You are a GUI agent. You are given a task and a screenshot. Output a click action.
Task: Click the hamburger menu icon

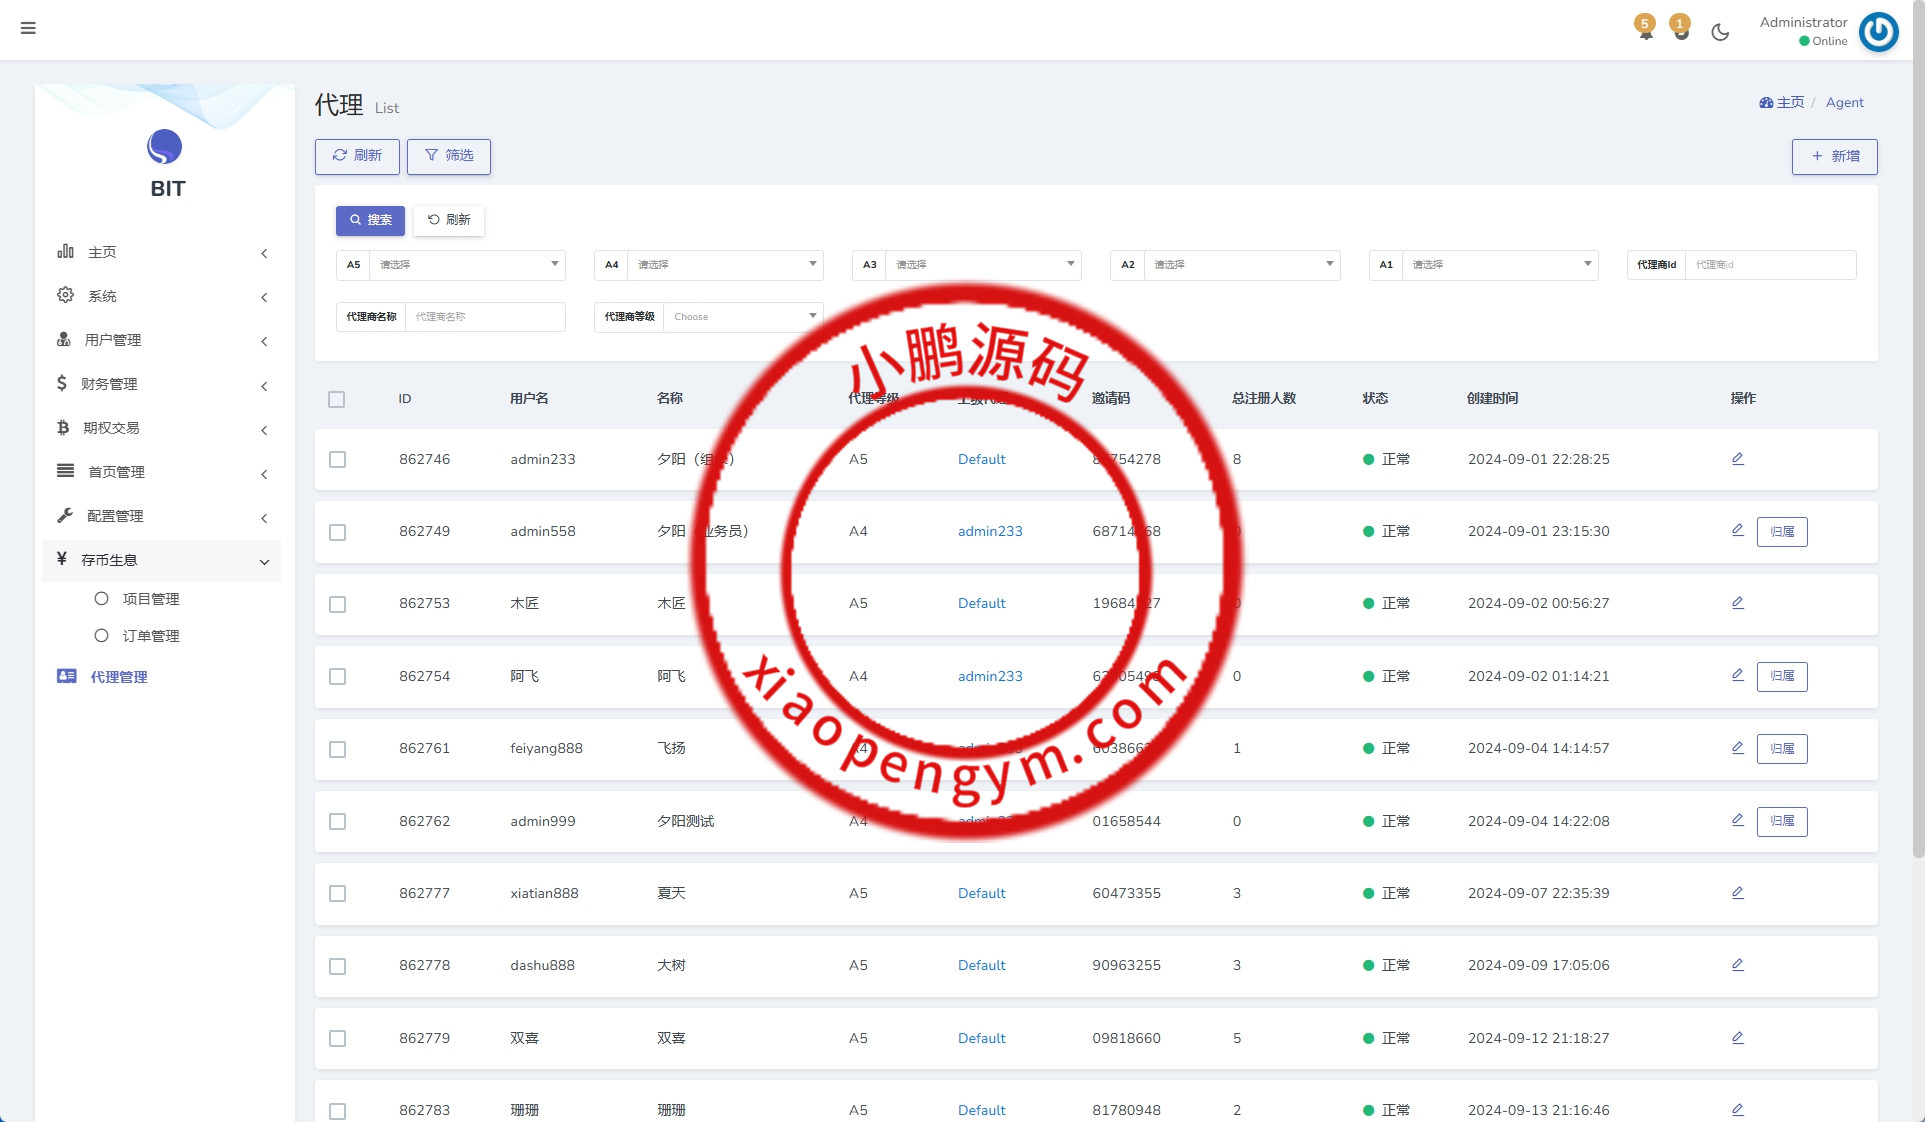(x=28, y=28)
